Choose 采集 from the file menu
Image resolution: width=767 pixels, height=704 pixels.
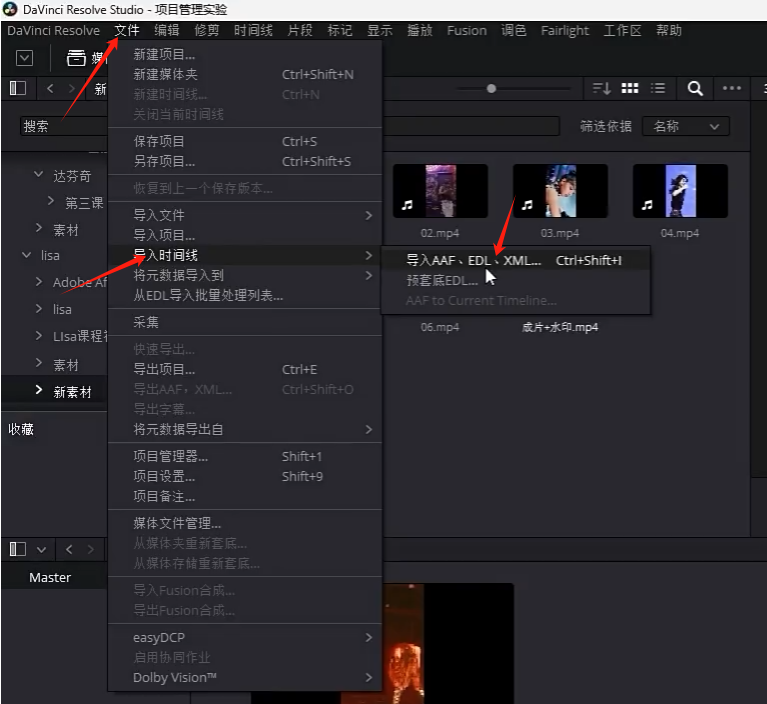pyautogui.click(x=245, y=322)
